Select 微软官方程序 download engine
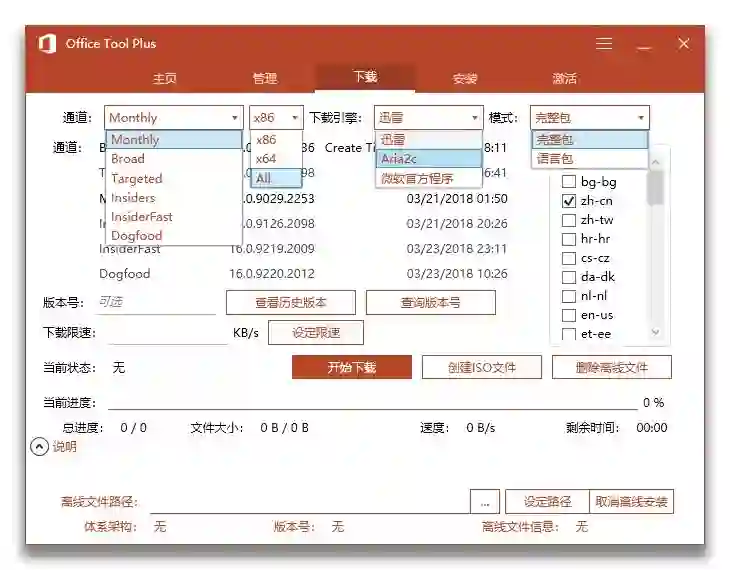Viewport: 730px width, 570px height. (x=428, y=178)
